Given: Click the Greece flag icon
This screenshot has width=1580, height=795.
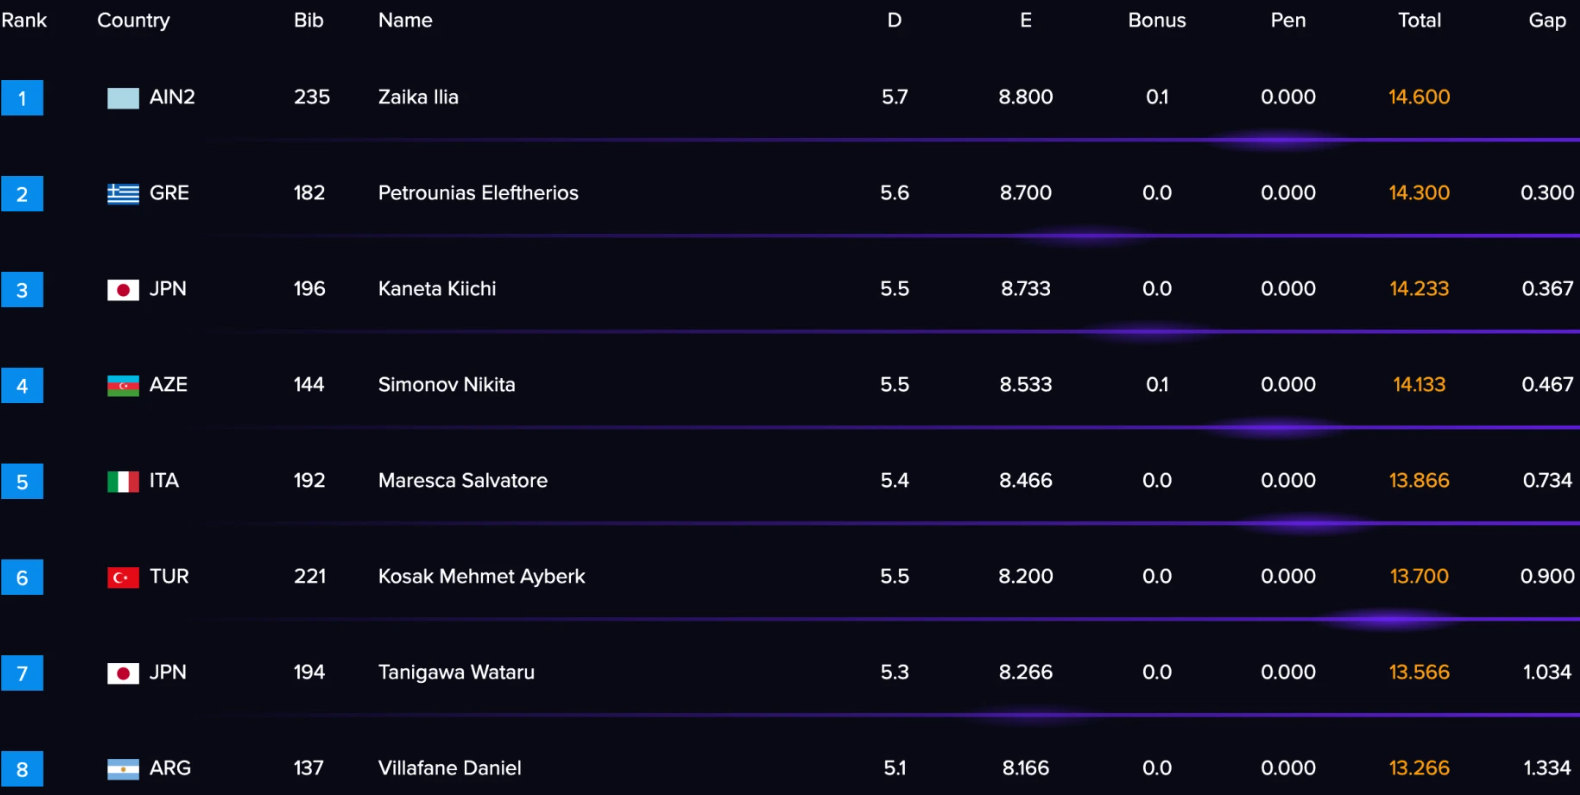Looking at the screenshot, I should (x=123, y=194).
